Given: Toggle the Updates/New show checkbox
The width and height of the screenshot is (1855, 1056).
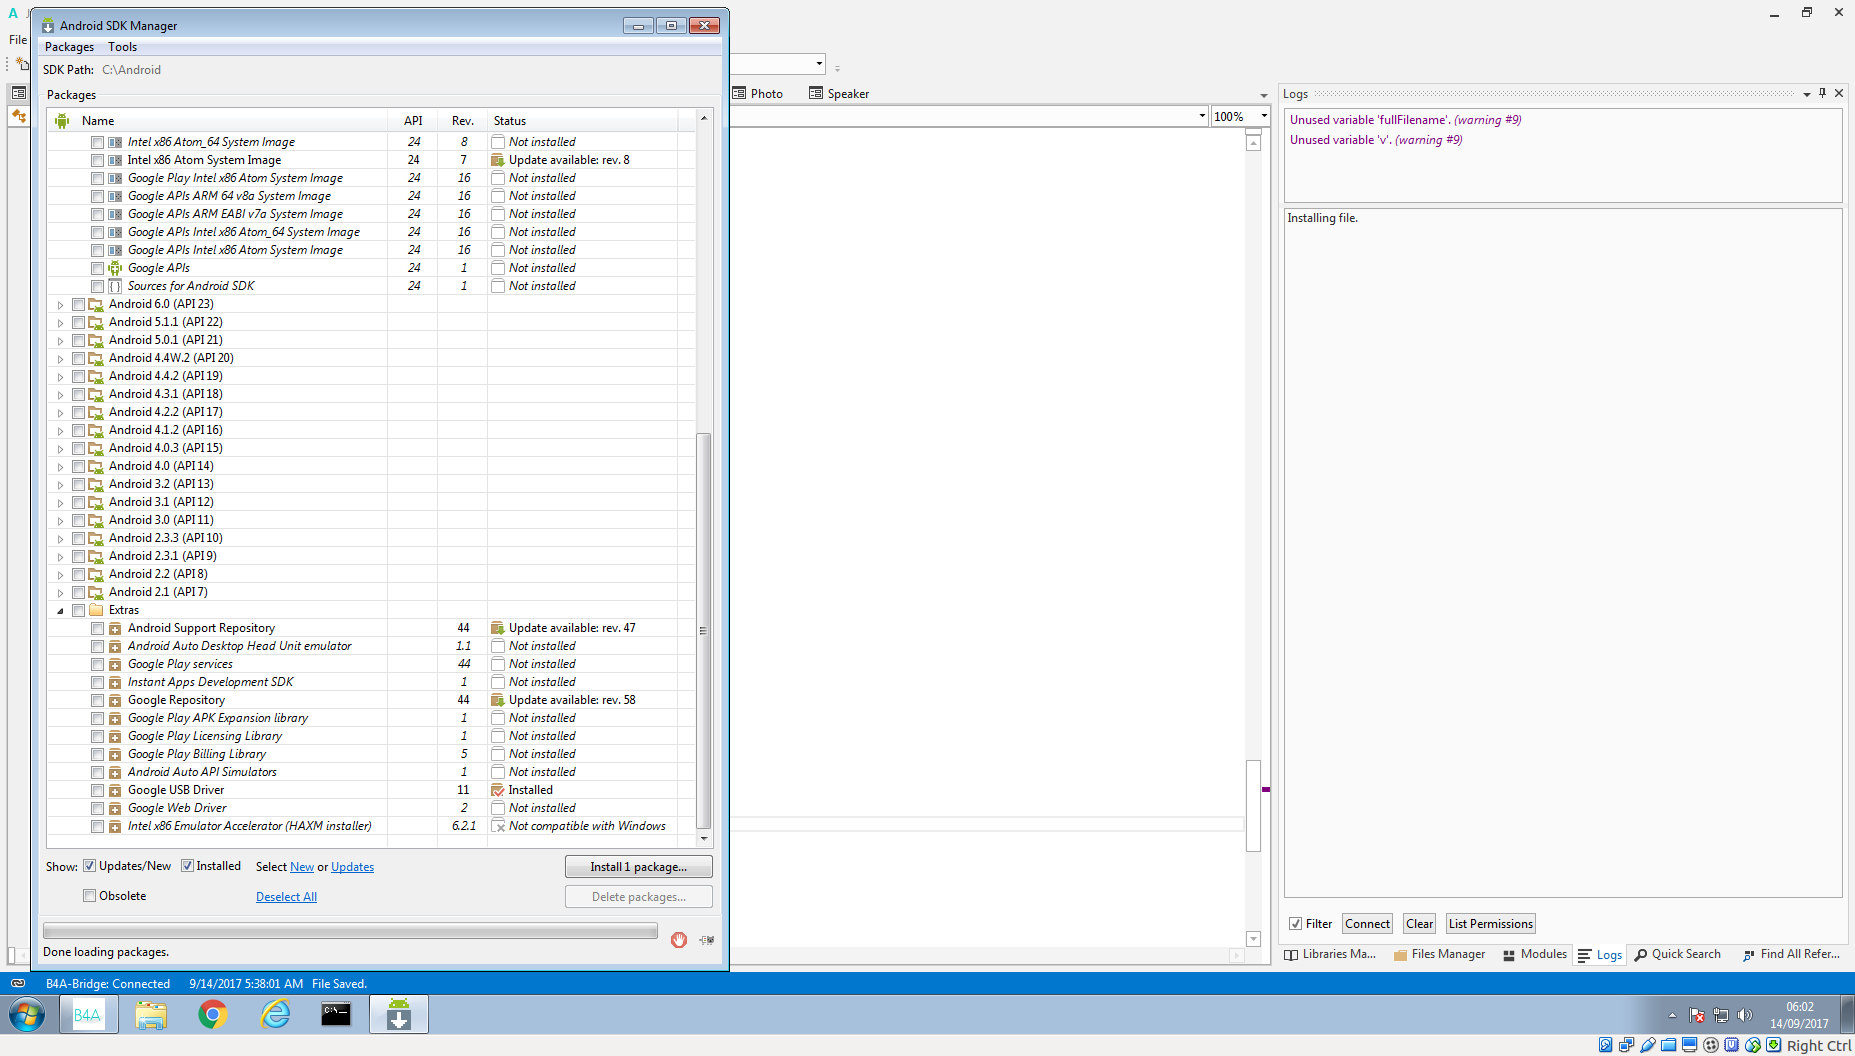Looking at the screenshot, I should [x=89, y=866].
